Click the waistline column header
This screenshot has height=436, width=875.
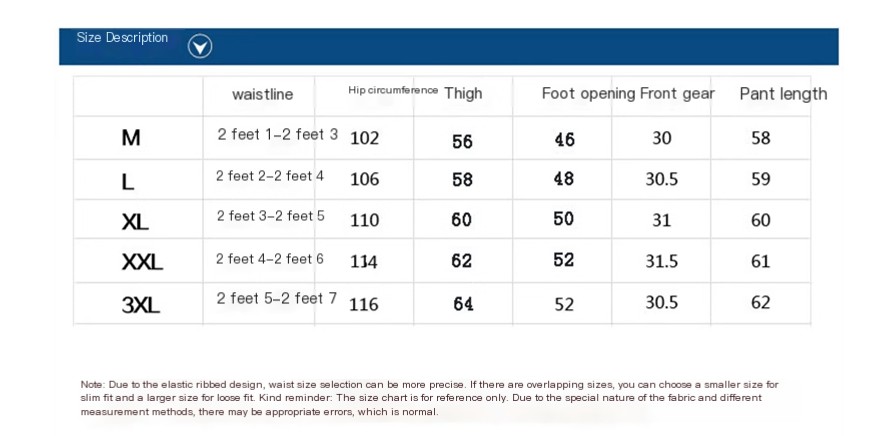pos(262,94)
